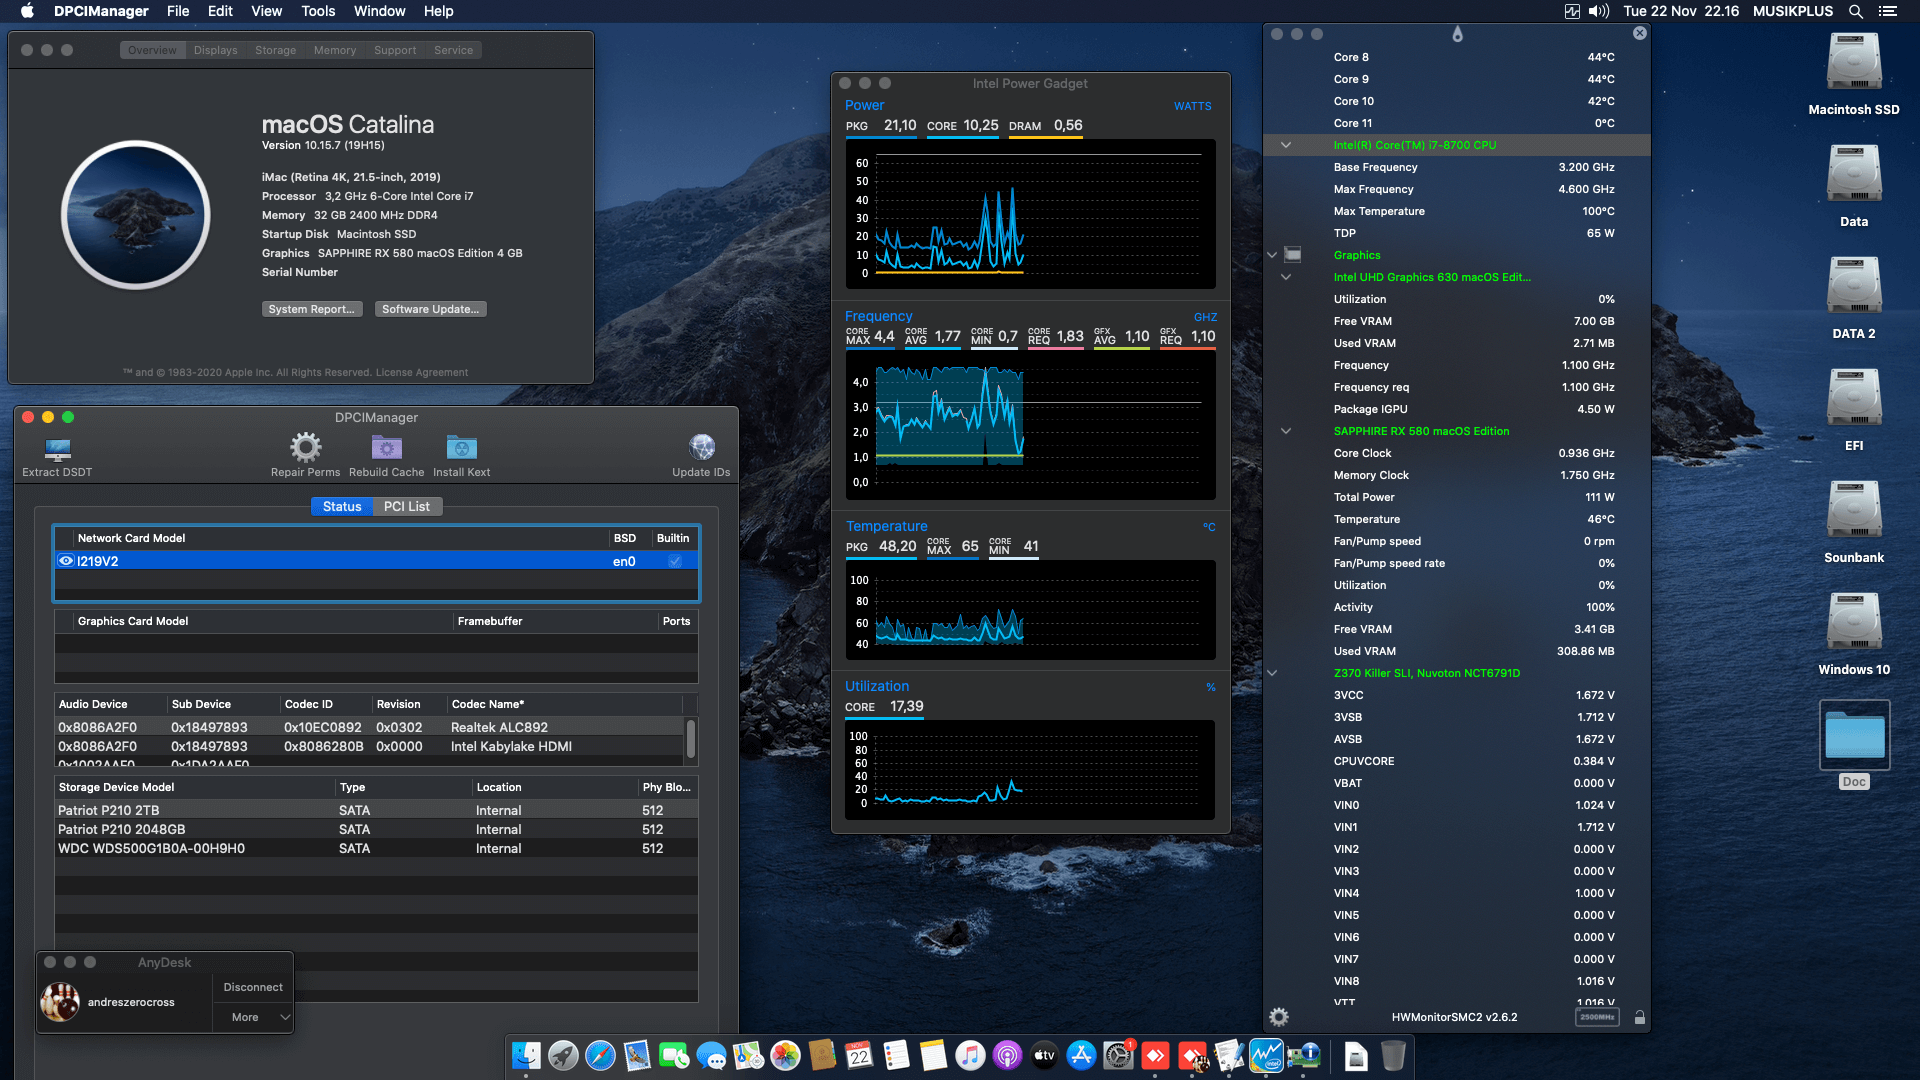Click the System Report button
The image size is (1920, 1080).
coord(311,309)
